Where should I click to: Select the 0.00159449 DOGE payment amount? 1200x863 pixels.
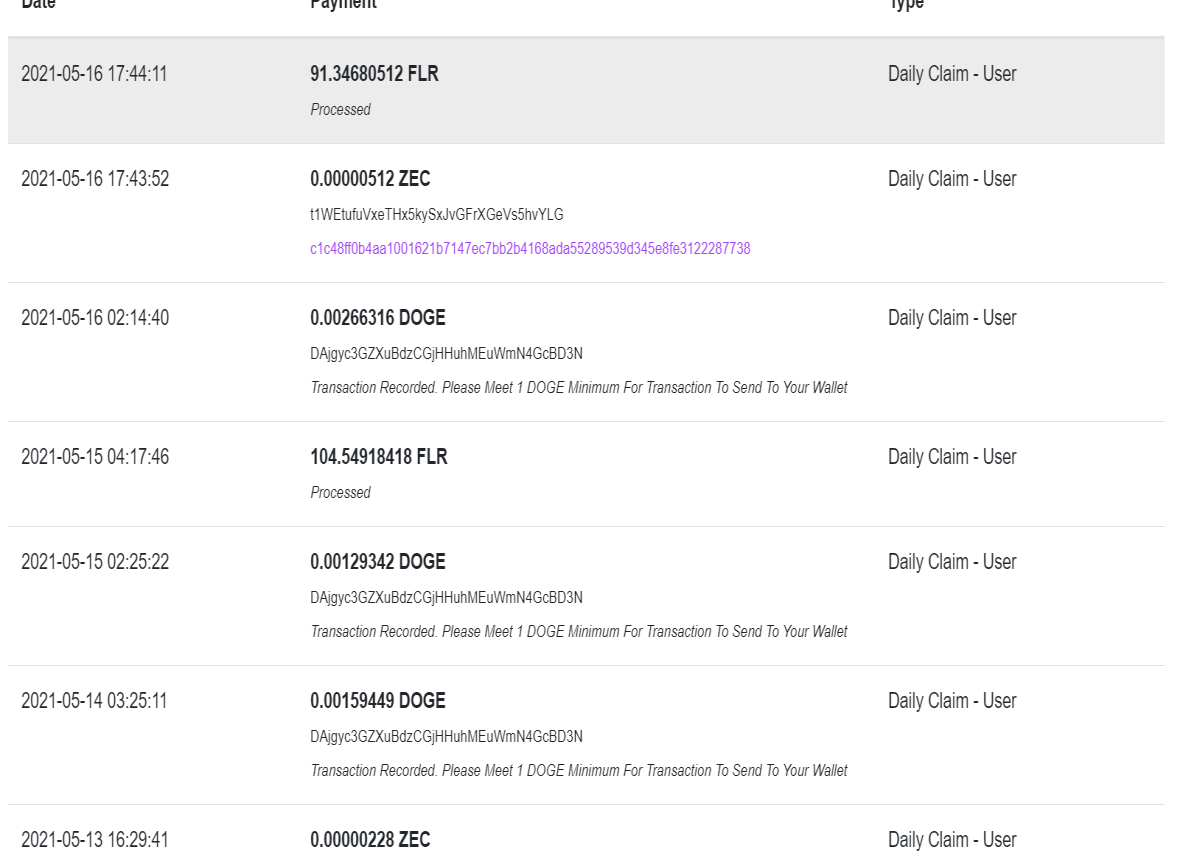pos(378,701)
